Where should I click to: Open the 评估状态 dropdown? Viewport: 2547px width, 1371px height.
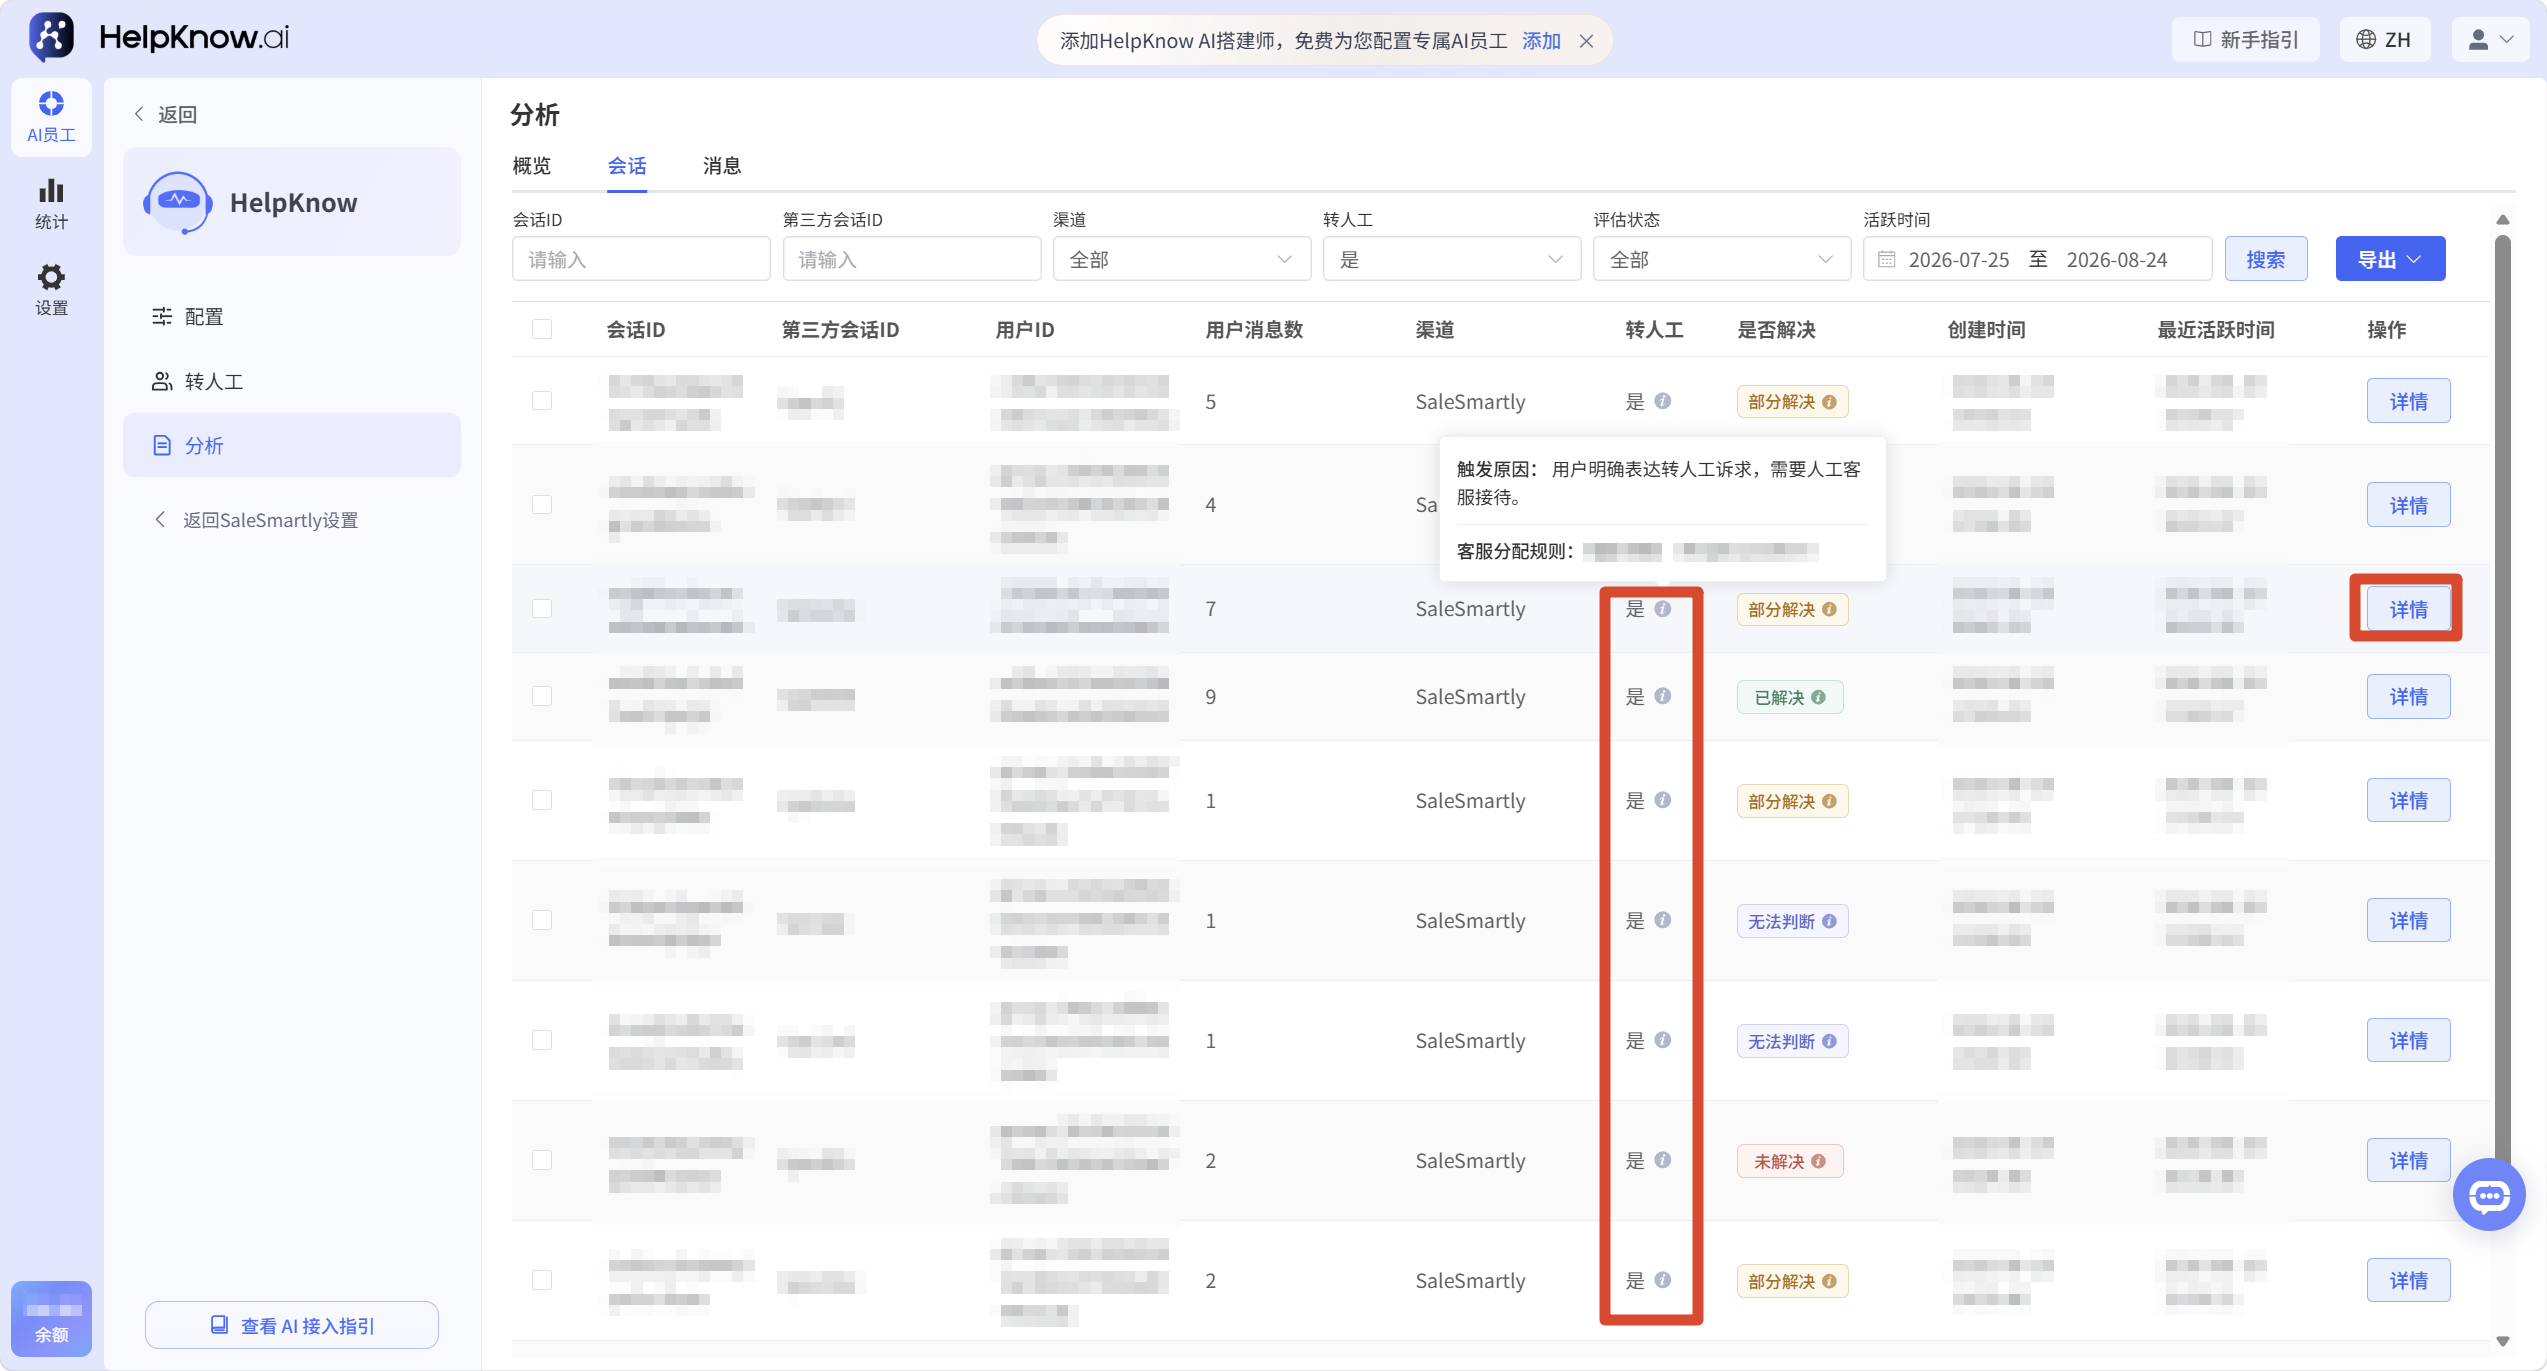click(x=1721, y=259)
